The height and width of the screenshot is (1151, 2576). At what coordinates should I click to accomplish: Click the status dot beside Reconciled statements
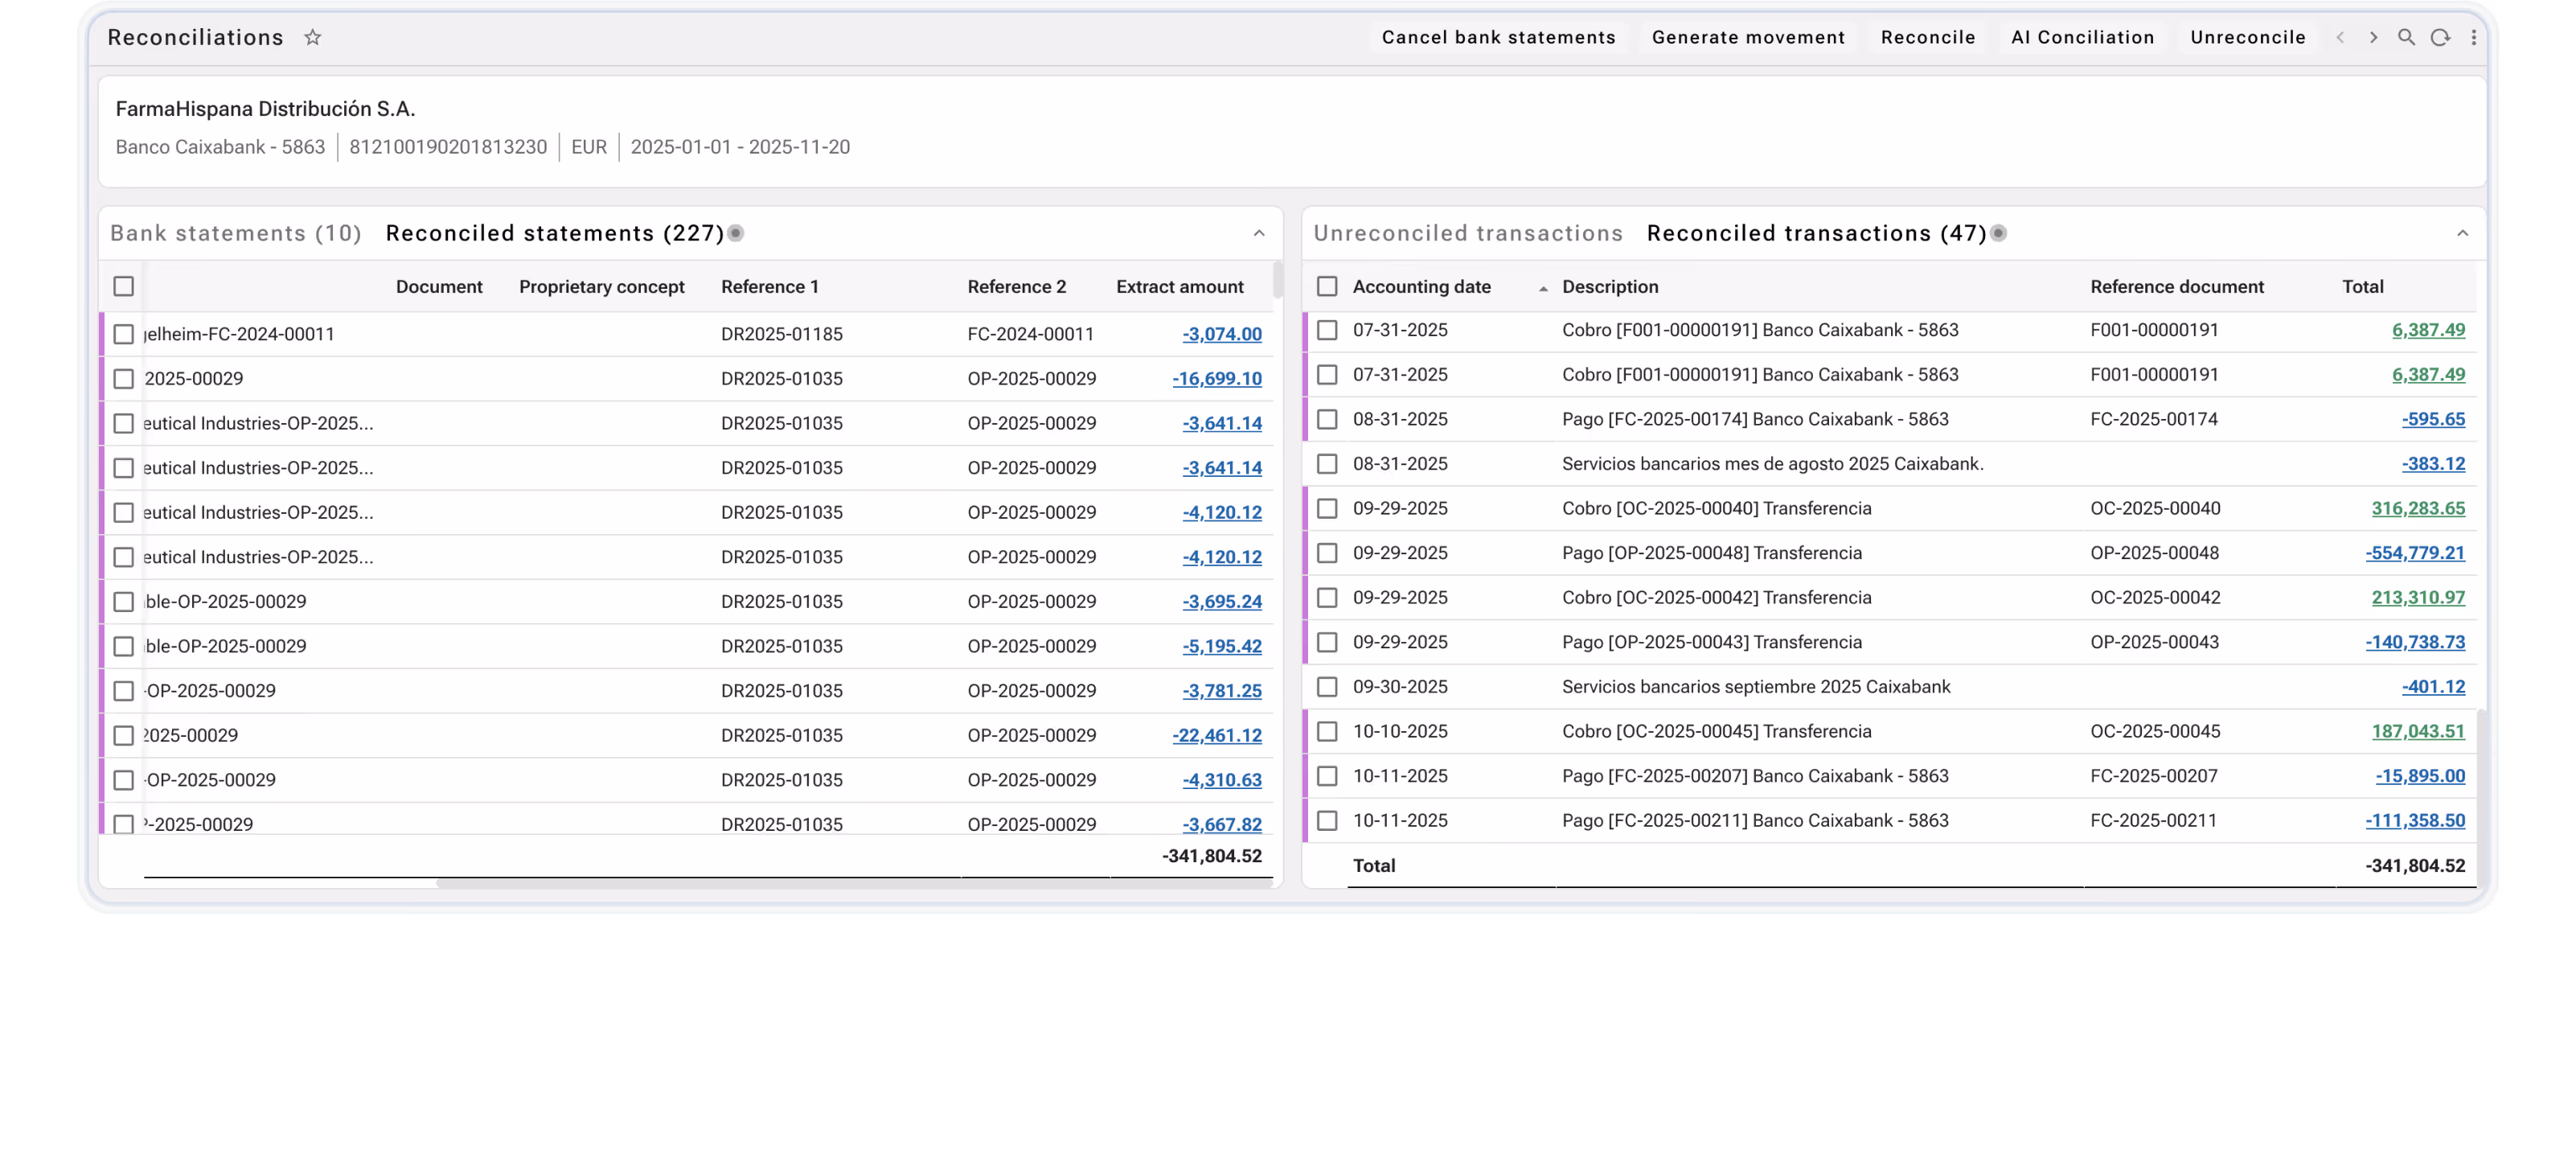point(736,233)
